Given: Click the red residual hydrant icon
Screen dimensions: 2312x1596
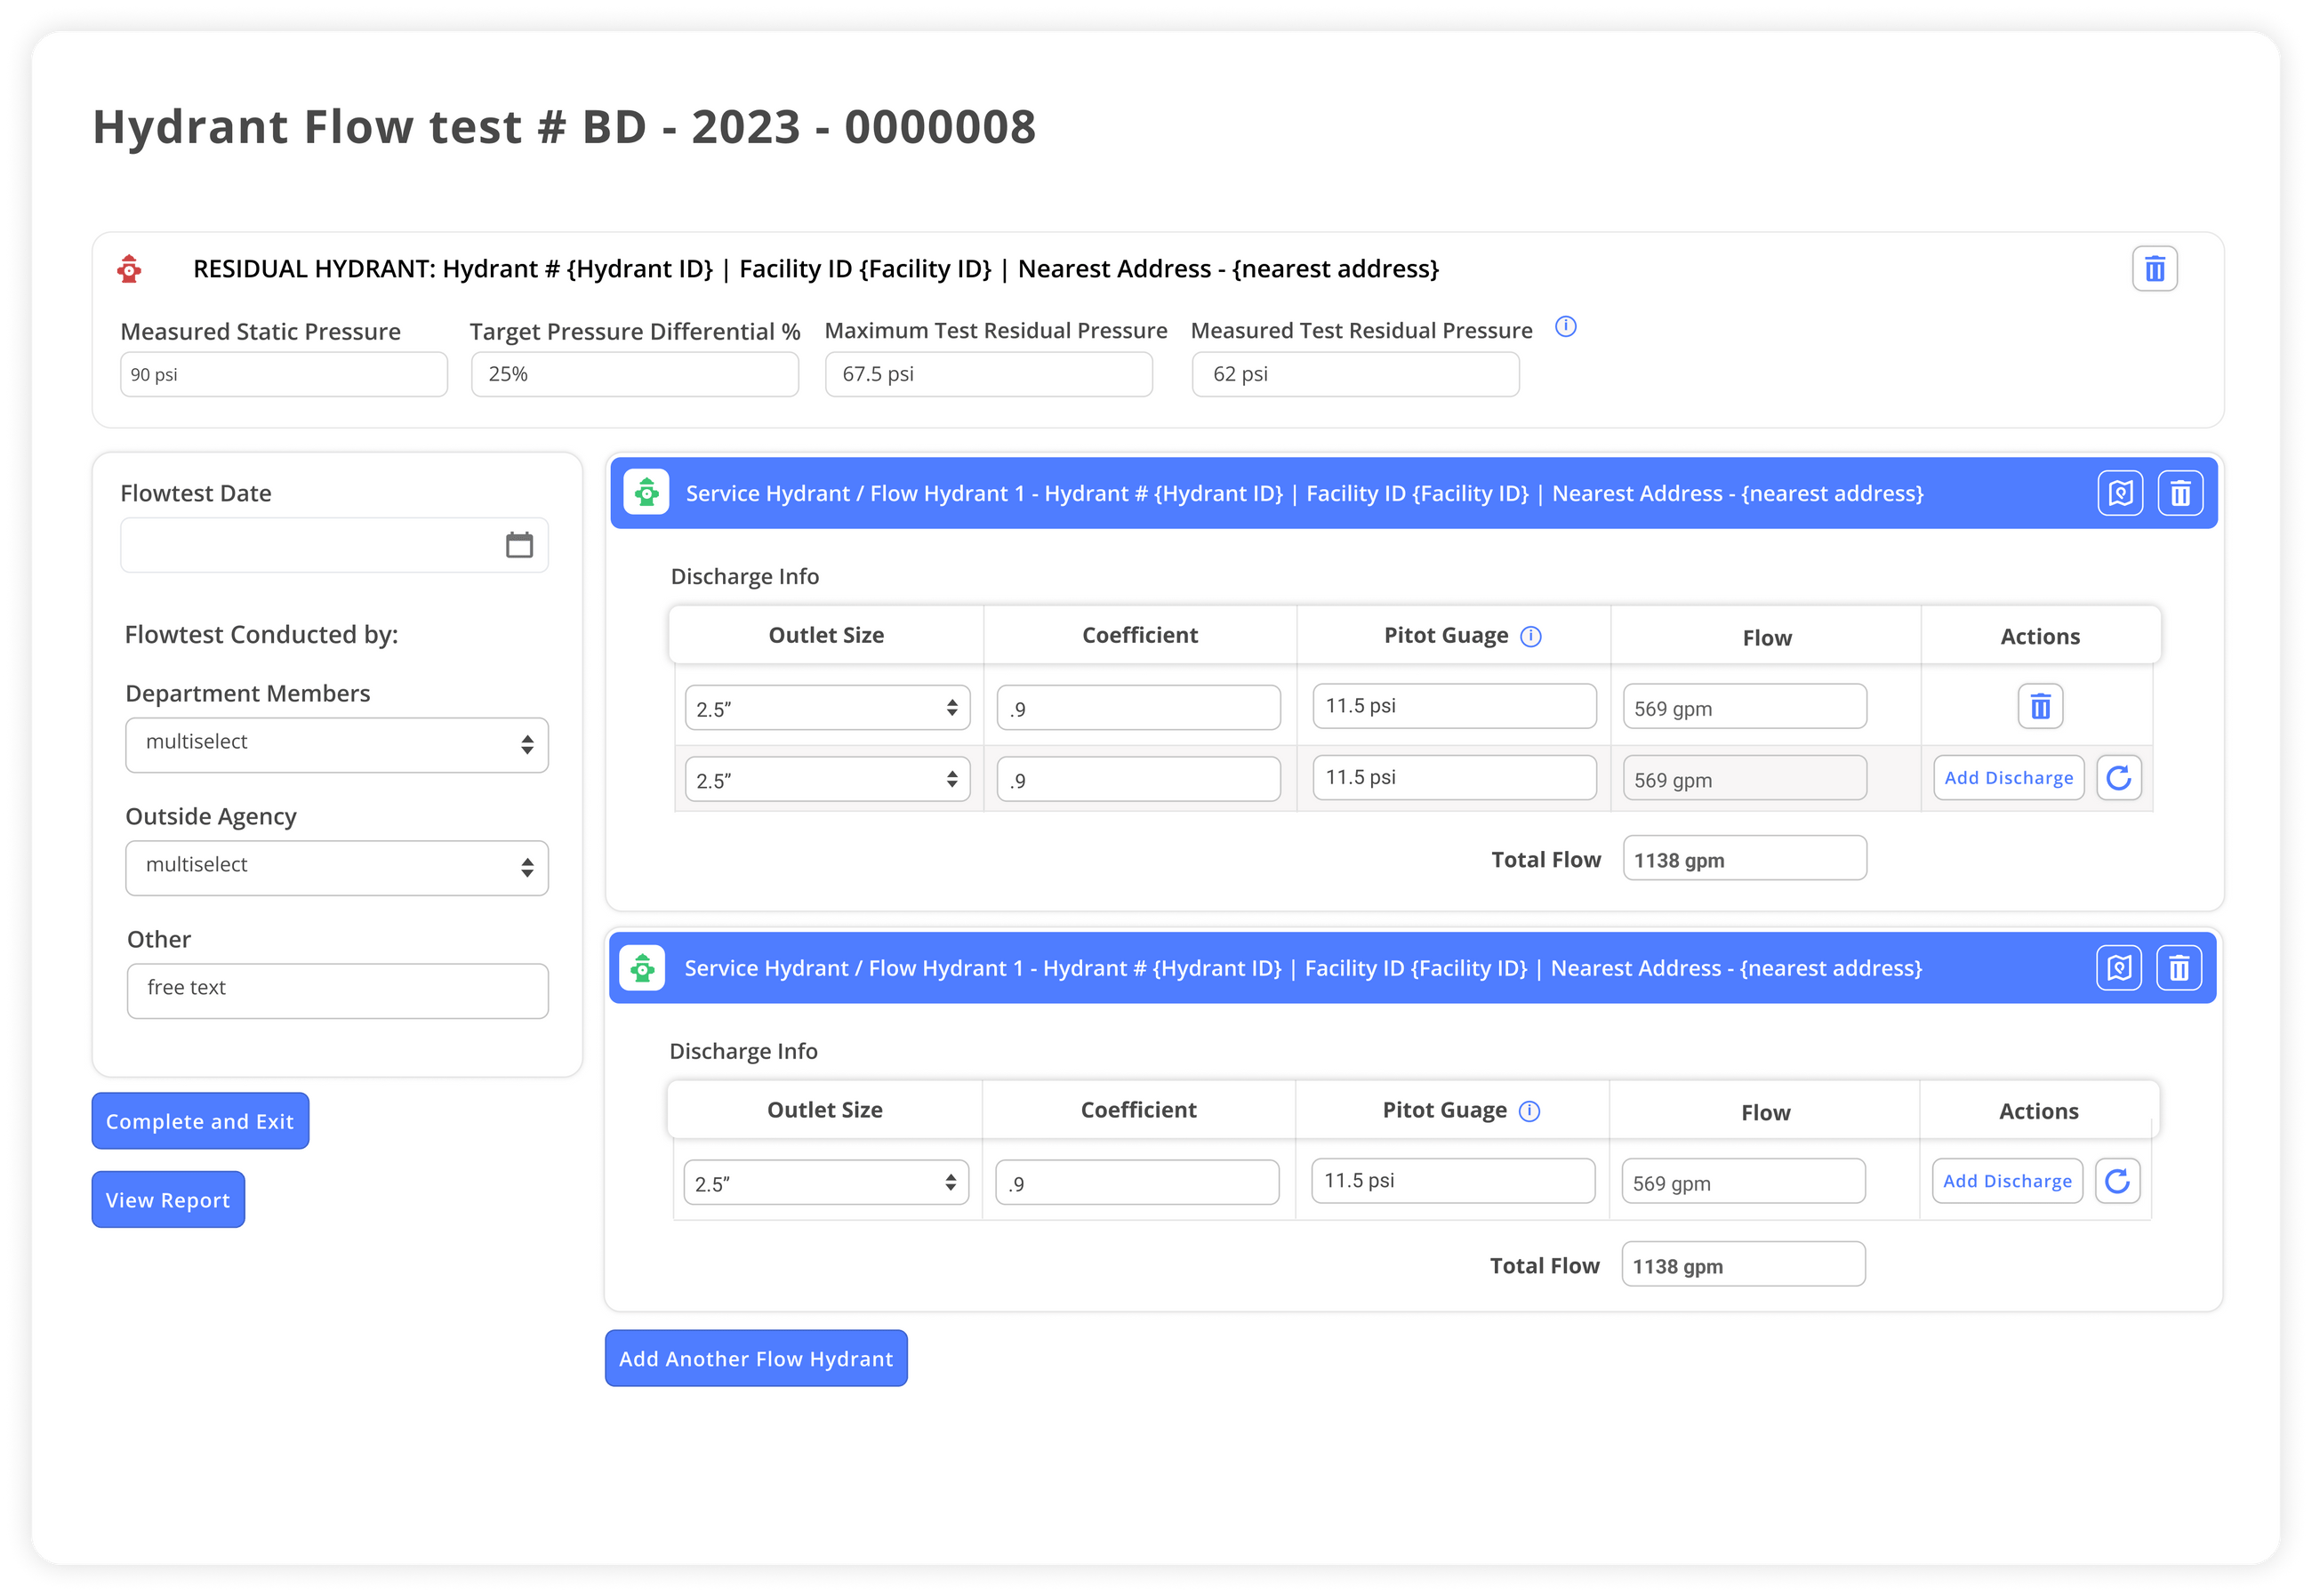Looking at the screenshot, I should coord(130,268).
